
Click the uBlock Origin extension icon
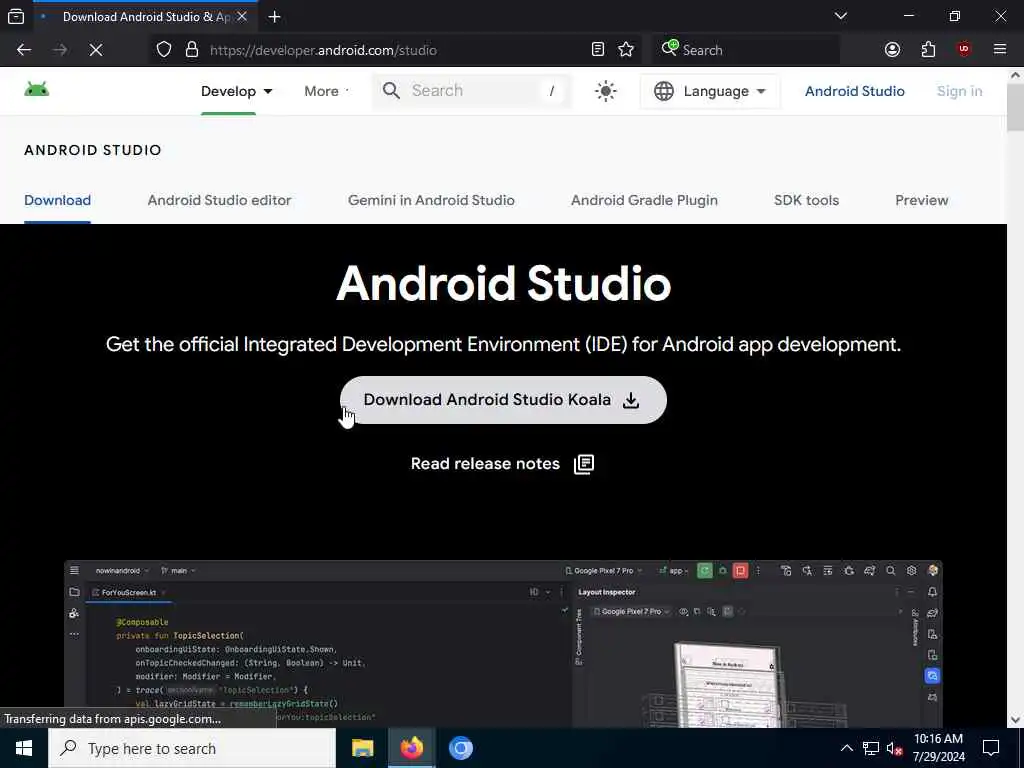(964, 50)
